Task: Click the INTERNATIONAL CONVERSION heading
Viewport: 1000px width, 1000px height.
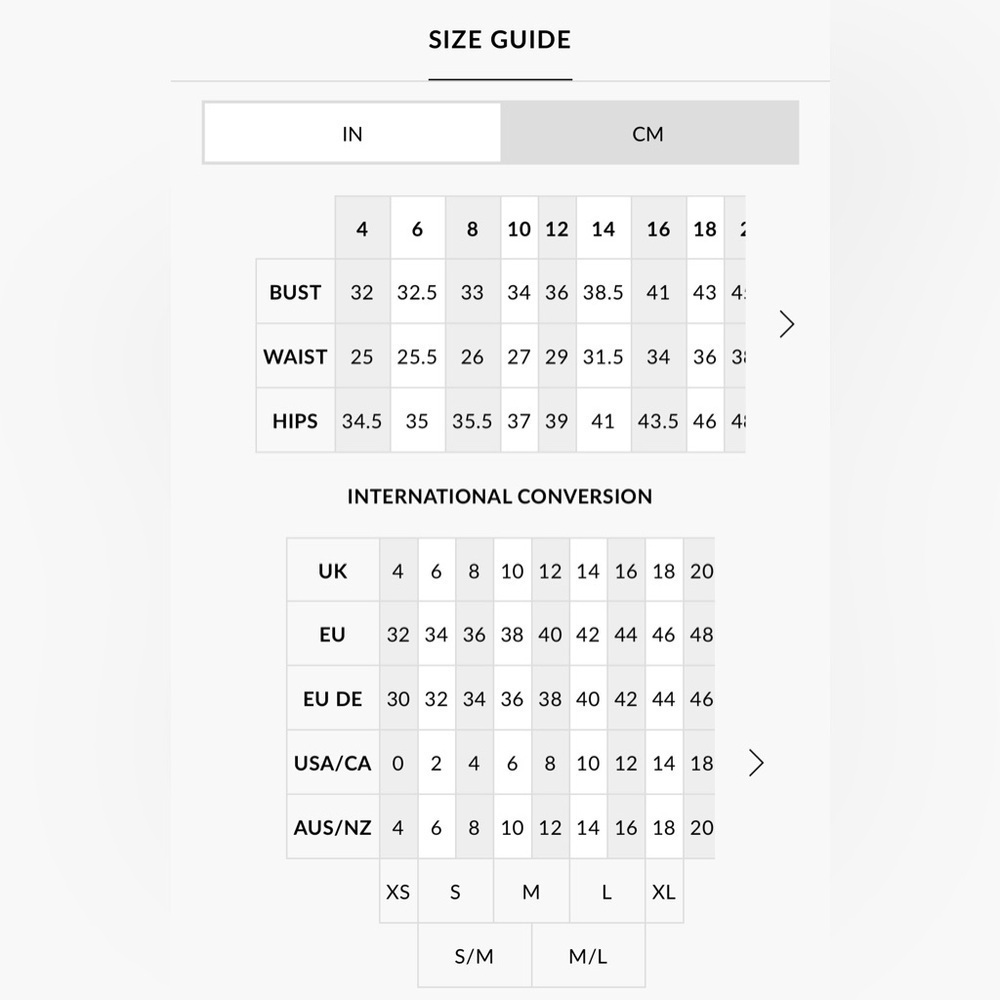Action: 500,496
